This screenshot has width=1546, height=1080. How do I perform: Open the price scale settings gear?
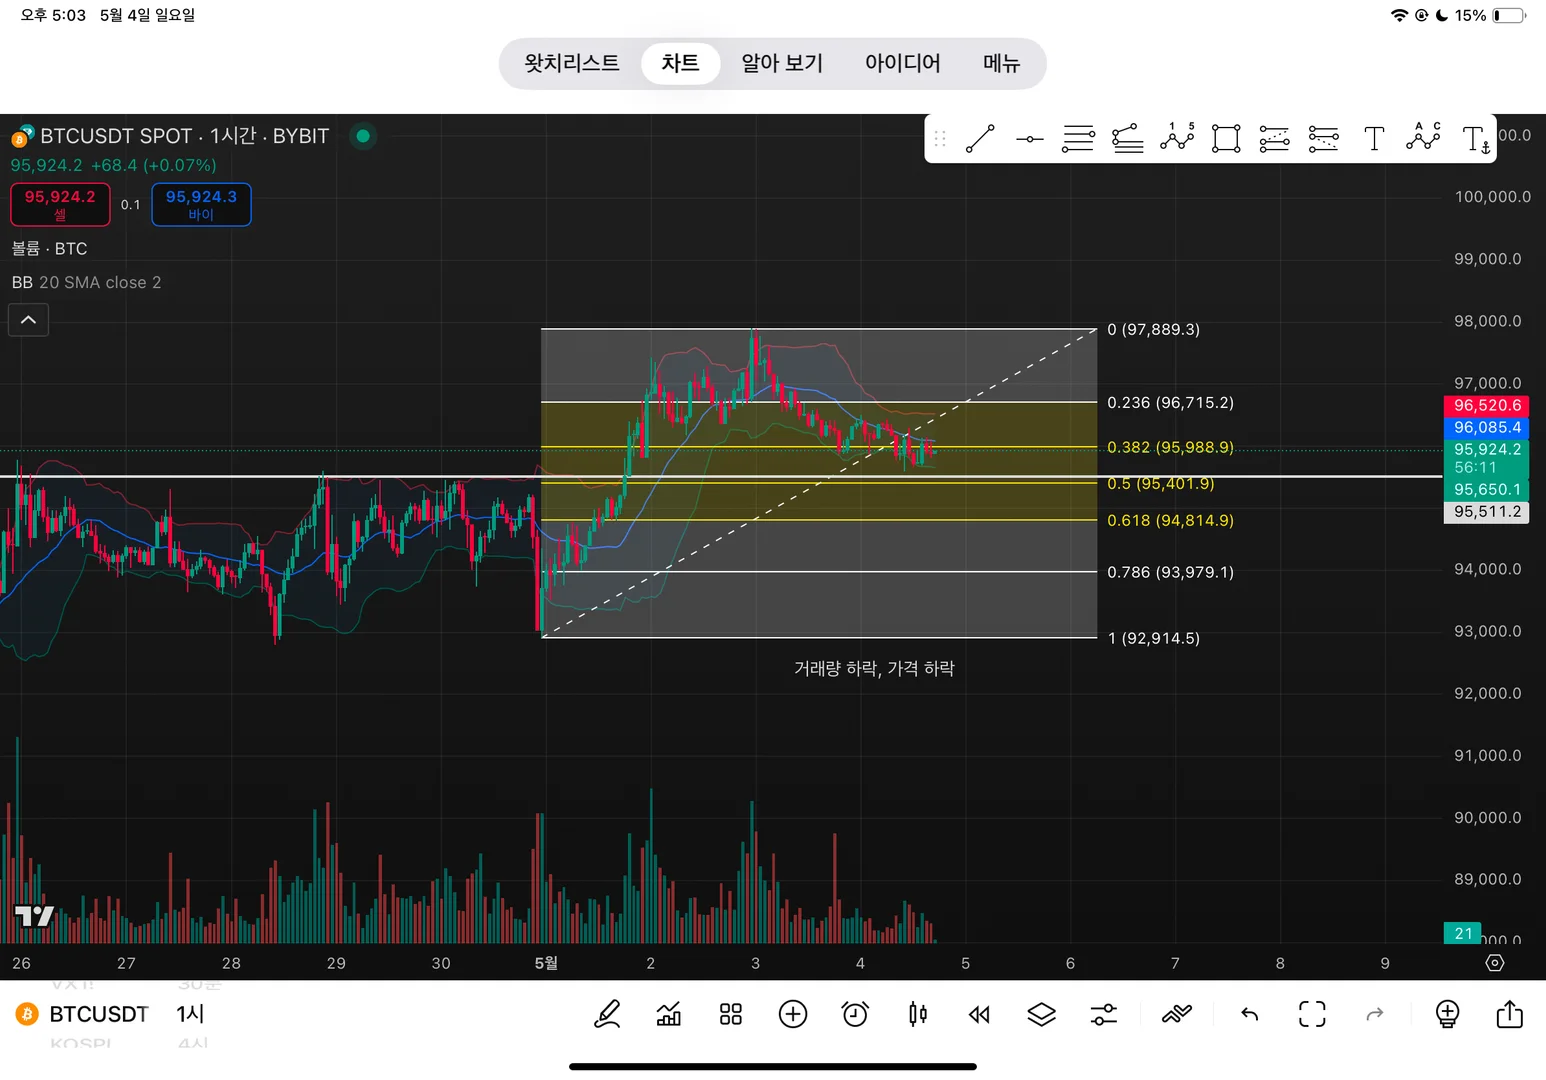tap(1495, 963)
